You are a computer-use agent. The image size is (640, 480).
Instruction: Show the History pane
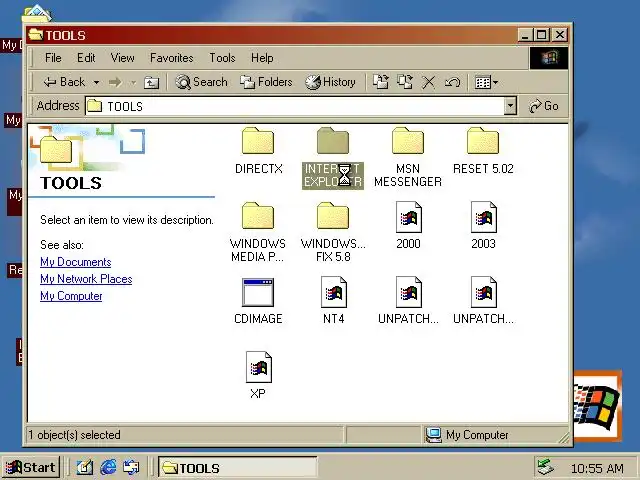(331, 82)
